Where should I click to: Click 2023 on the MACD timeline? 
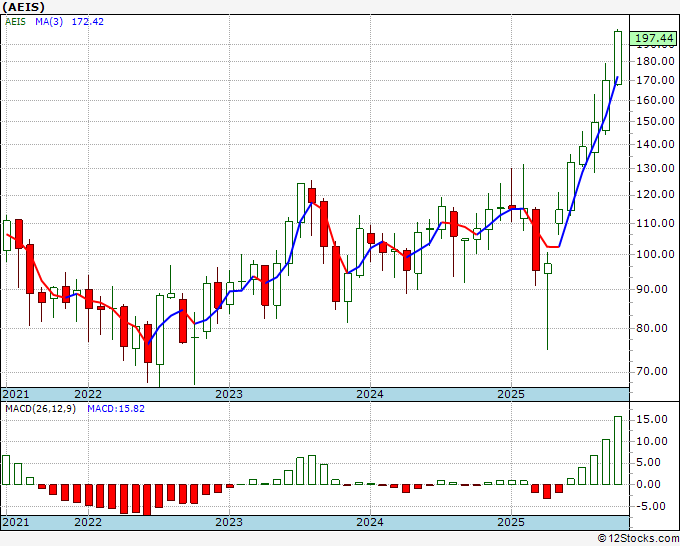[229, 522]
